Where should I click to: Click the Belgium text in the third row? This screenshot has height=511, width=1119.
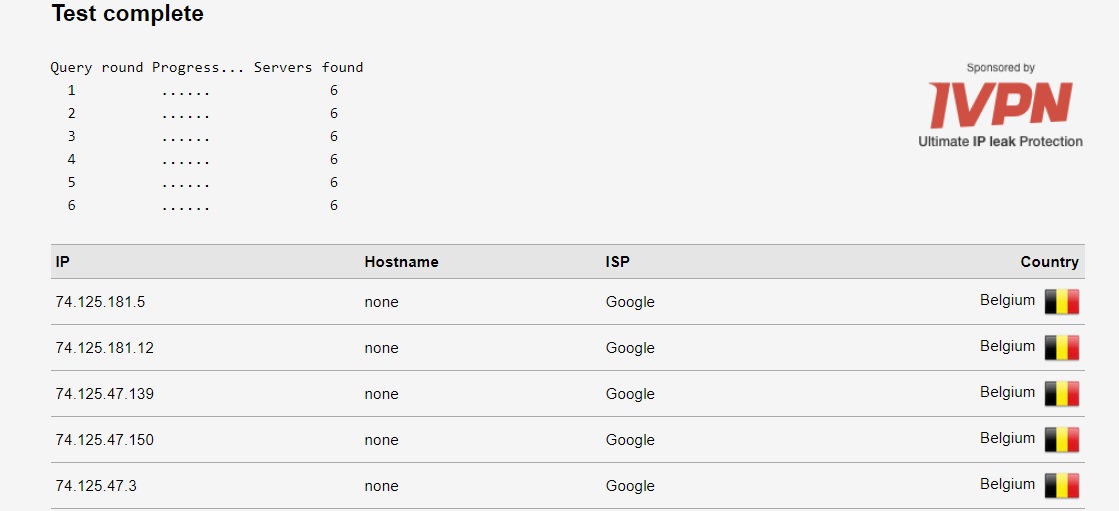click(1007, 392)
